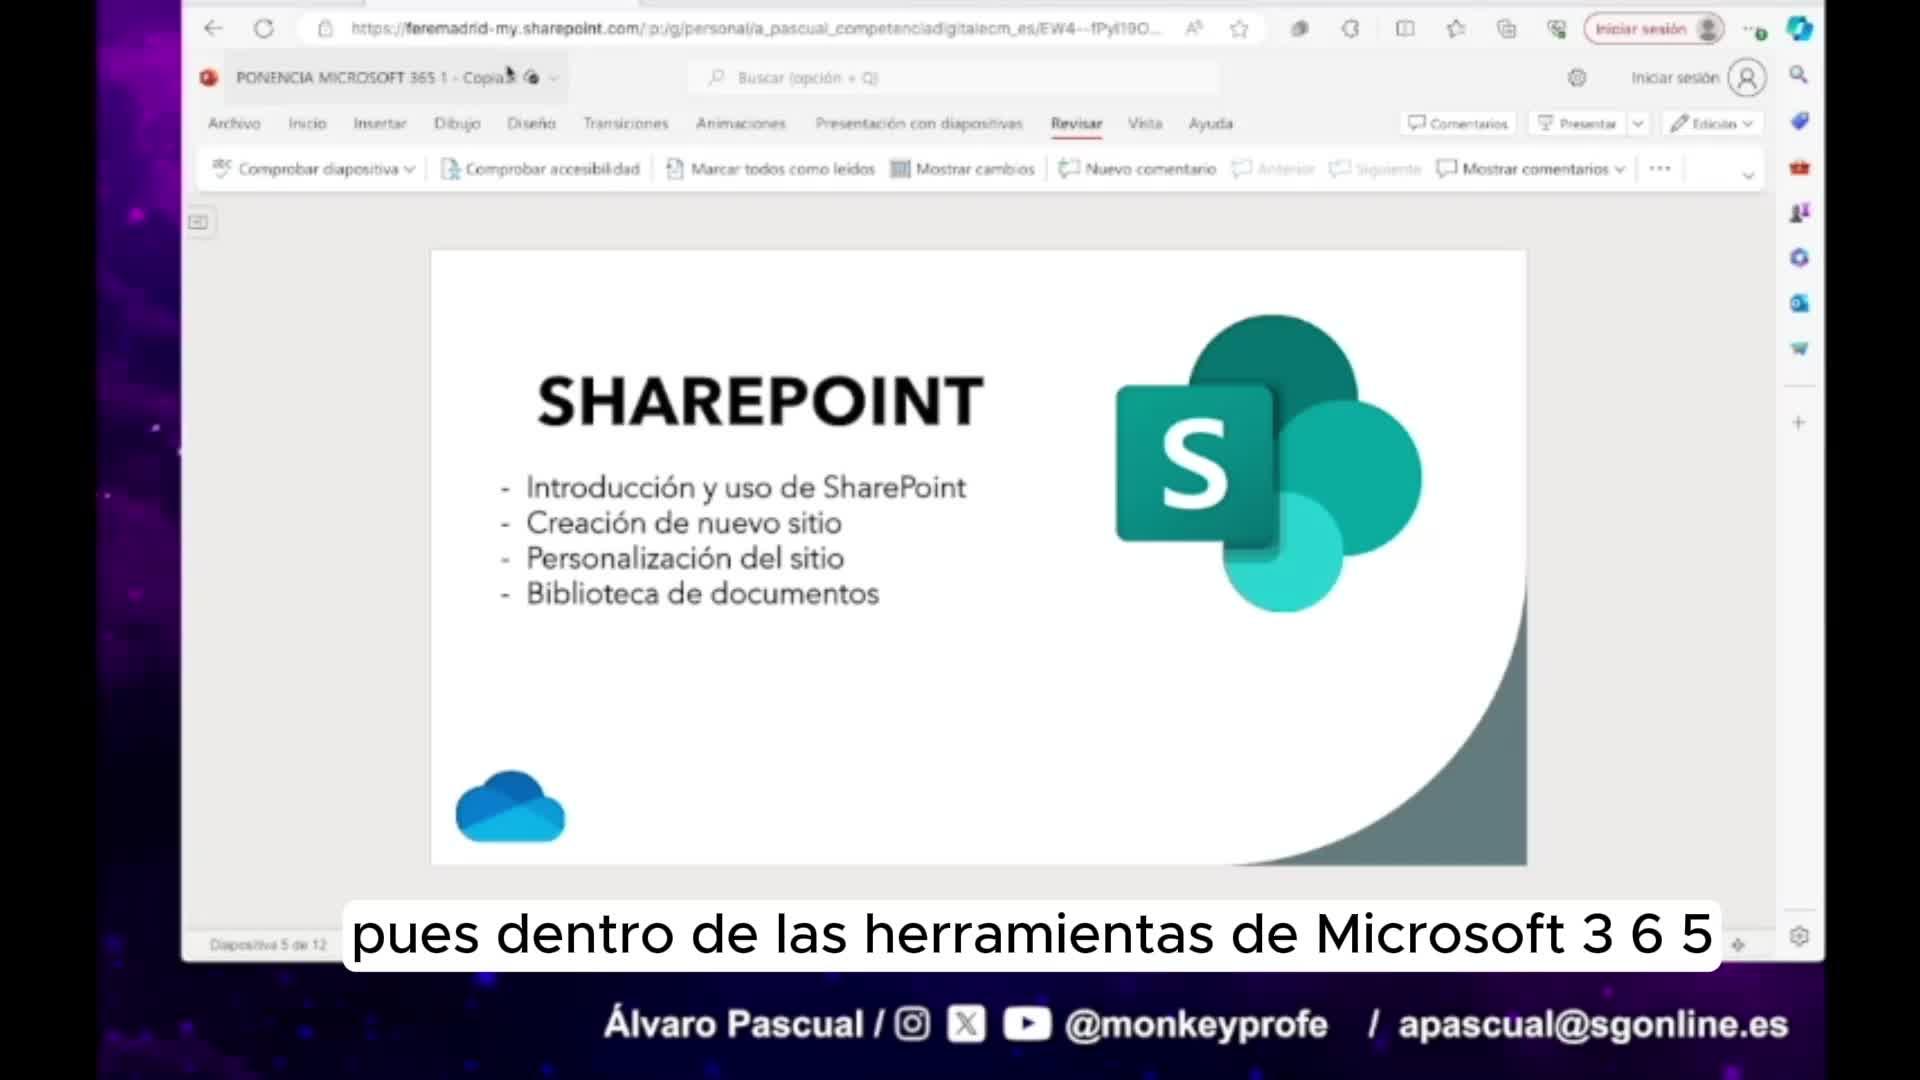Click the red Iniciar sesión button
Image resolution: width=1920 pixels, height=1080 pixels.
1641,29
